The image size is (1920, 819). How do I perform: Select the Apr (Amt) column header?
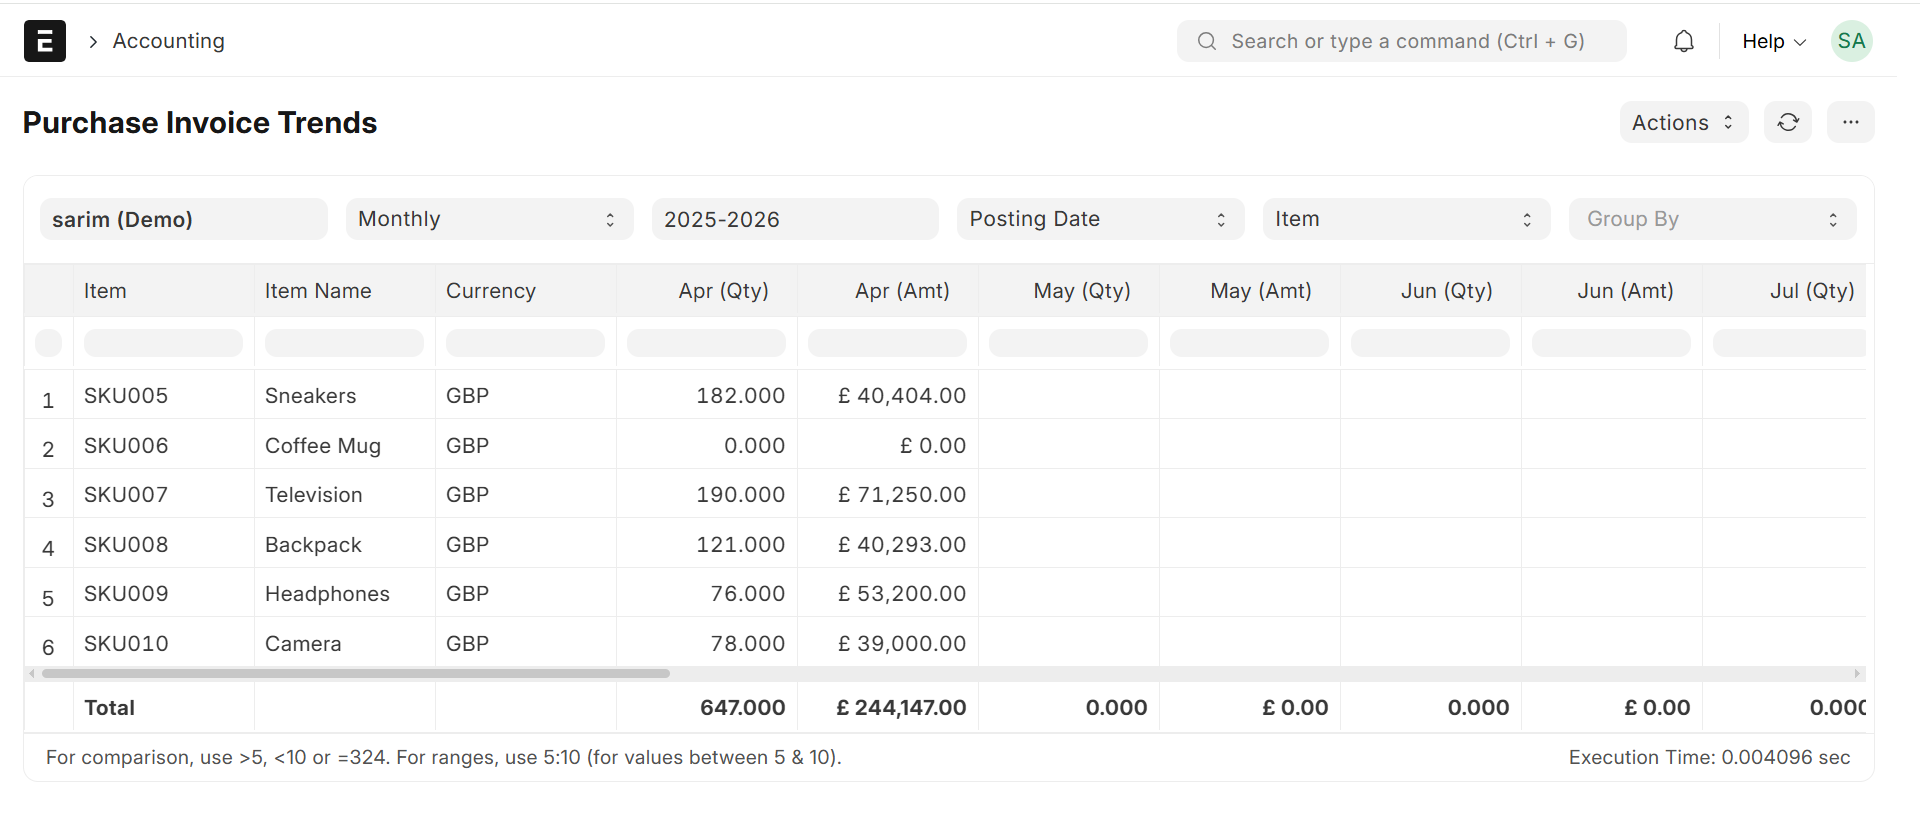[901, 291]
